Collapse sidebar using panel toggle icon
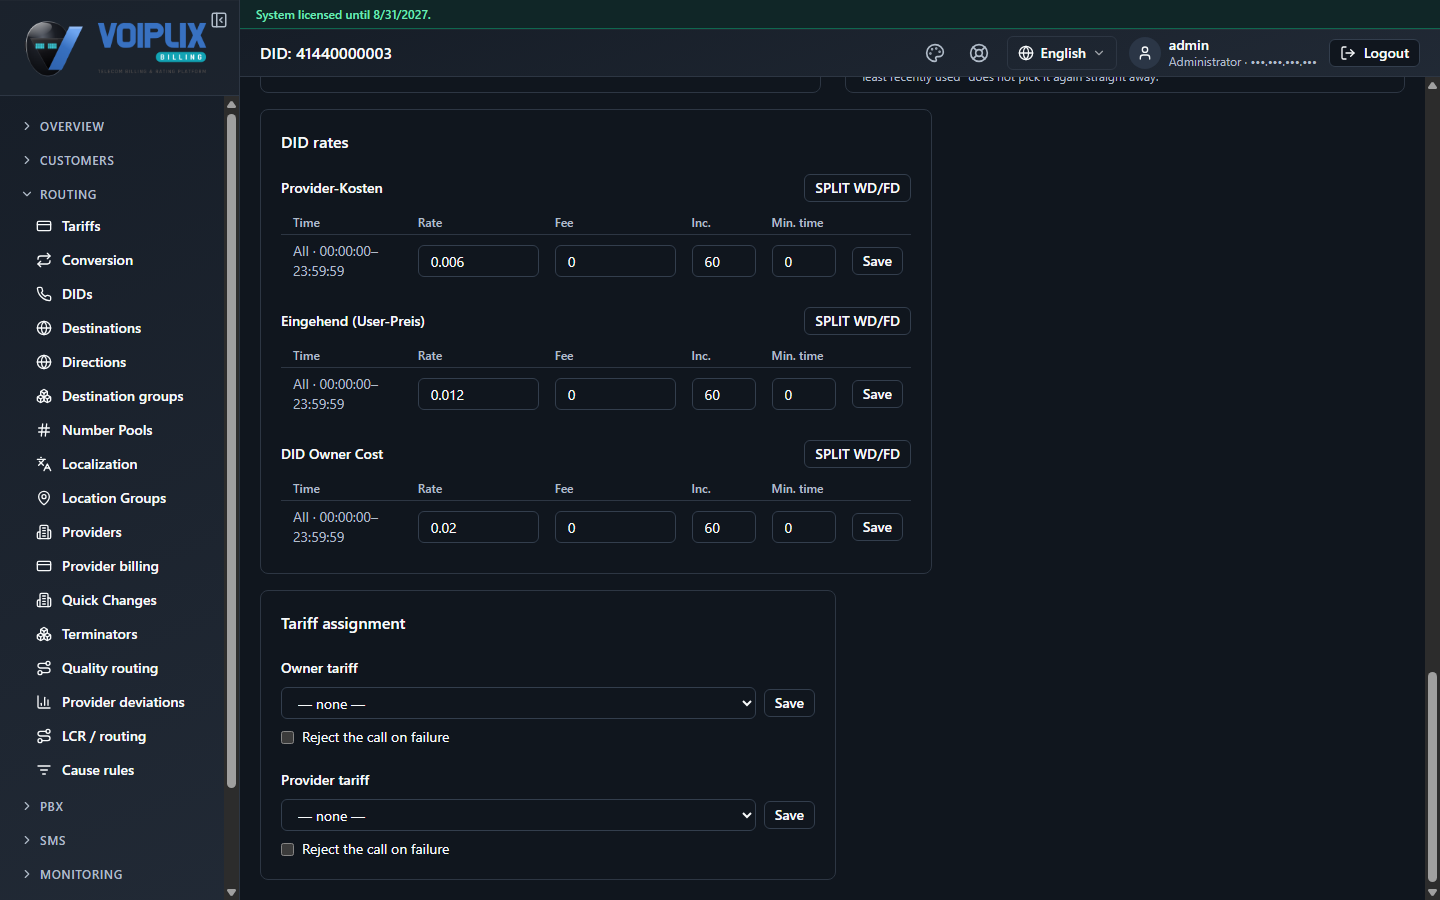 pyautogui.click(x=219, y=20)
